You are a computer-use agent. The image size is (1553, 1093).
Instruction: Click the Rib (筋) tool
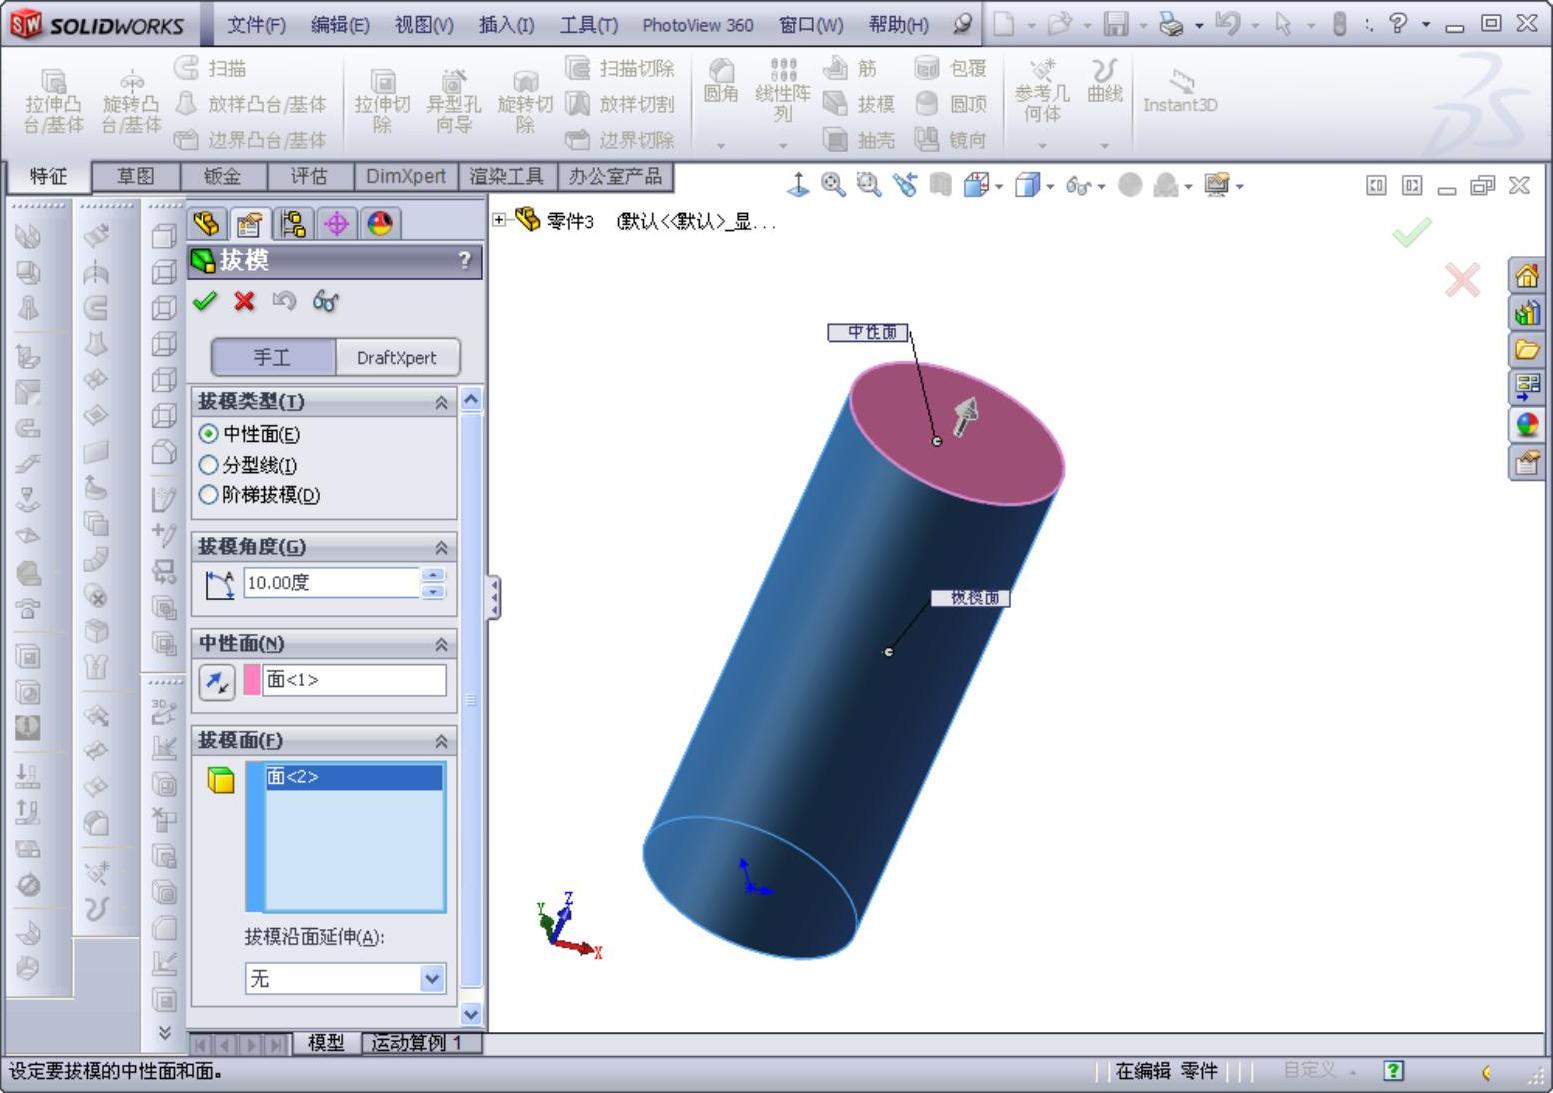pos(849,68)
